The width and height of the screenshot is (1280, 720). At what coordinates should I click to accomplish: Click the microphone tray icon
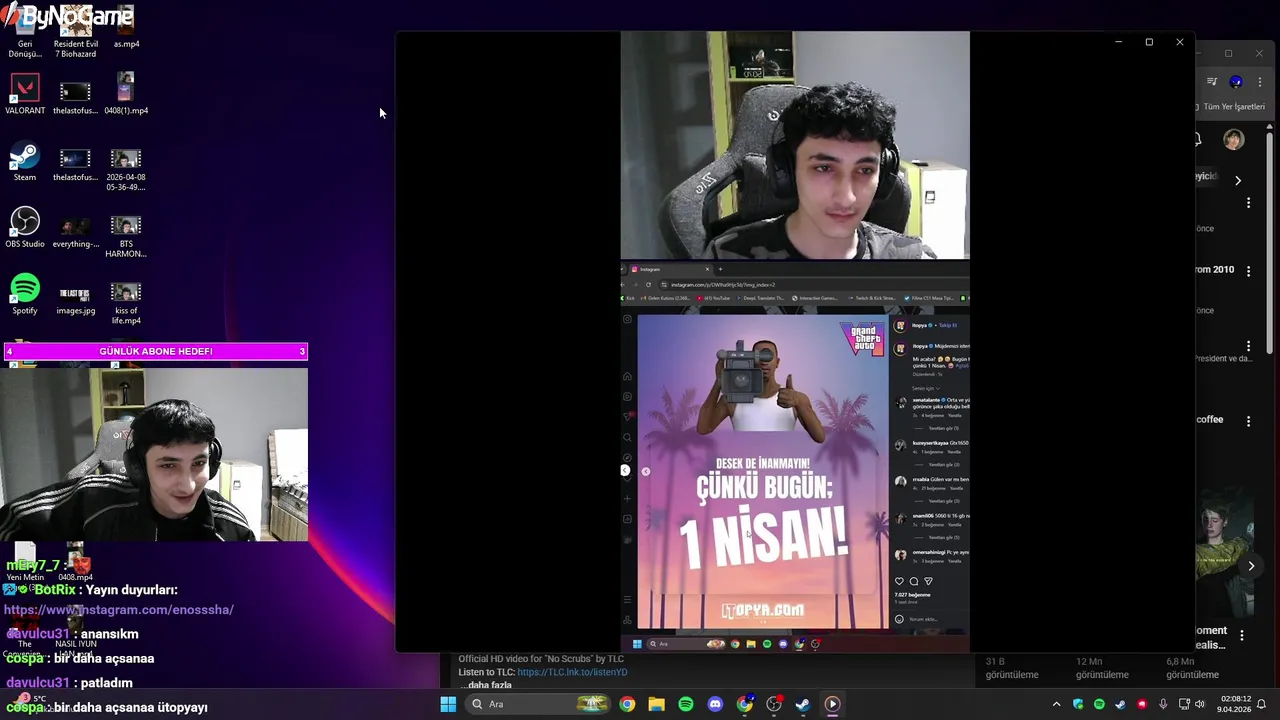tap(1163, 704)
